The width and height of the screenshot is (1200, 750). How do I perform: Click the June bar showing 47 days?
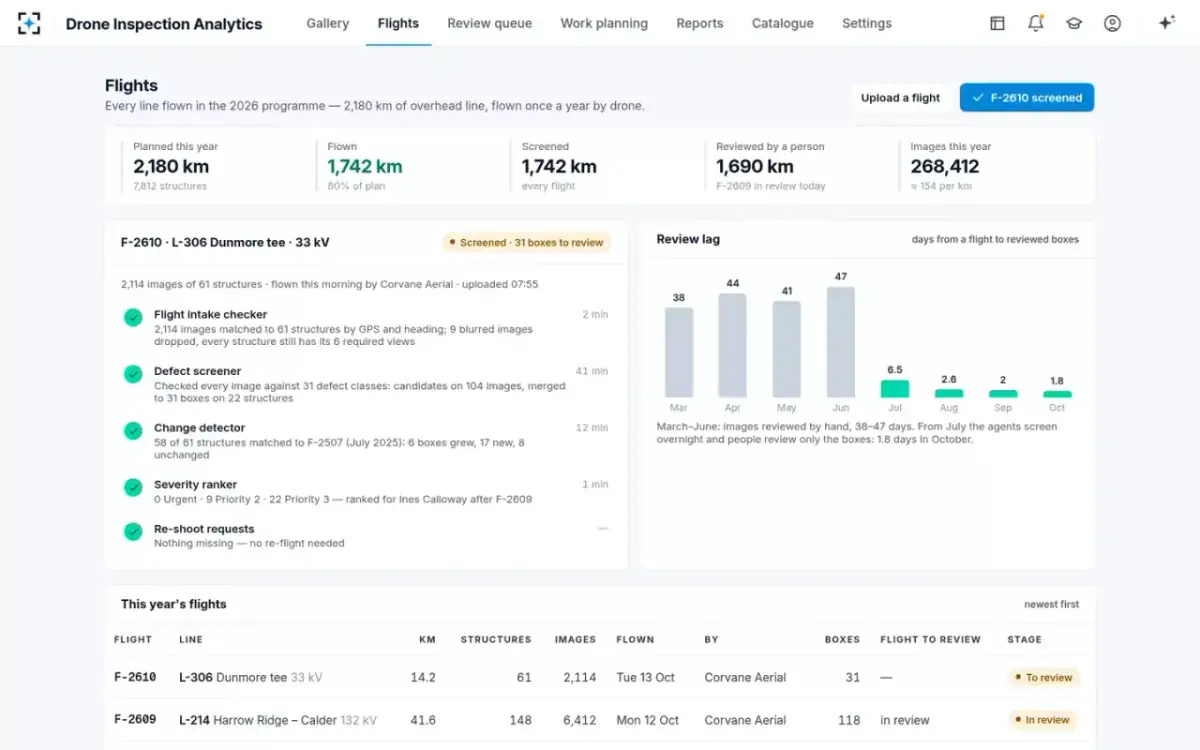[x=841, y=342]
